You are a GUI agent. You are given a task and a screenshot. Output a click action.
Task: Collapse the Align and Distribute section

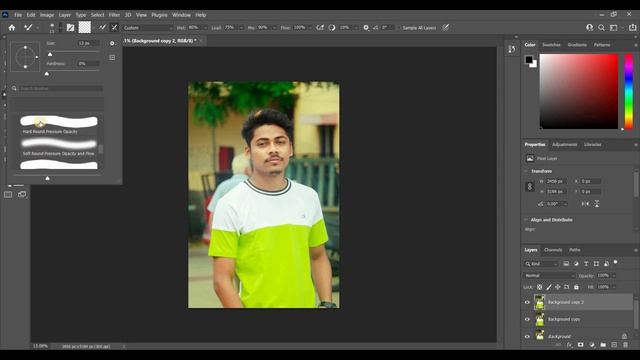point(526,220)
